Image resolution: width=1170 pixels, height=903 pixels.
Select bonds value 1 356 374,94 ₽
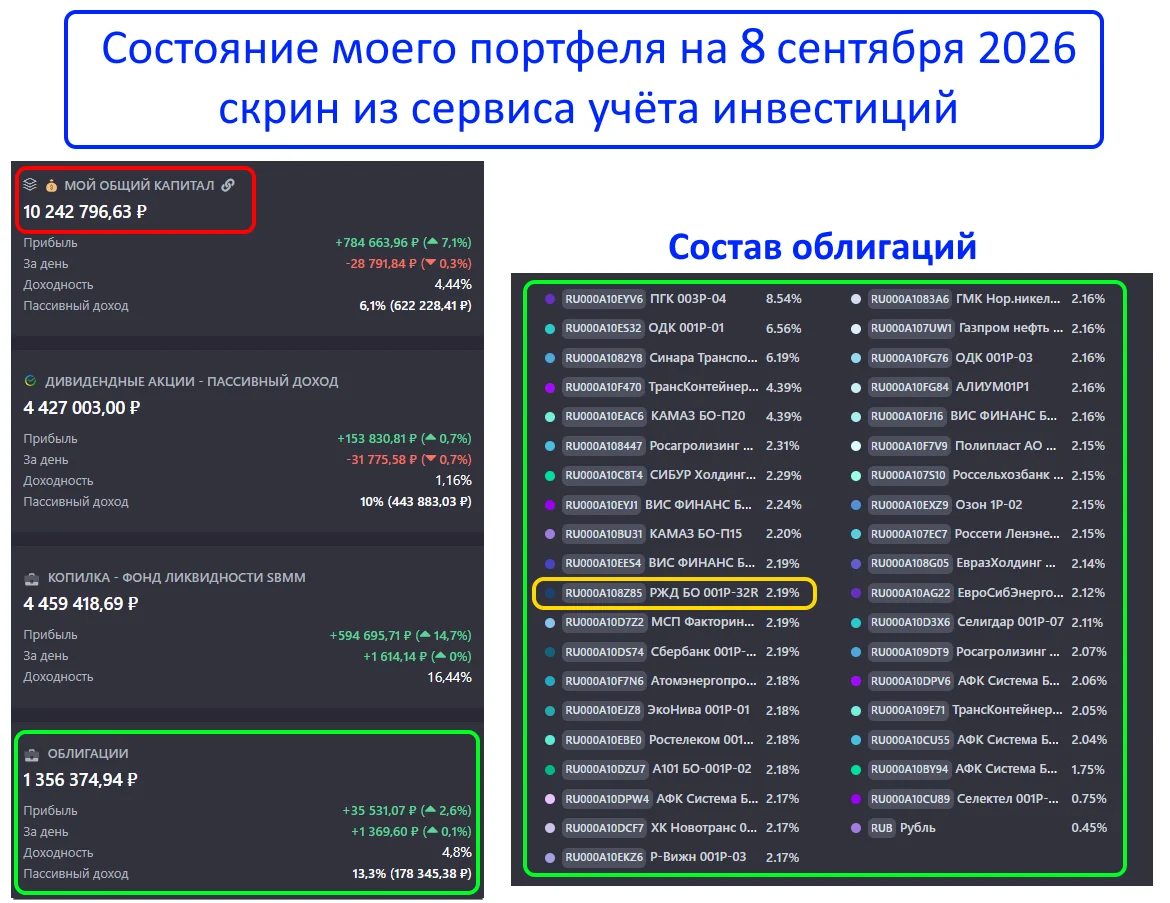click(x=81, y=780)
